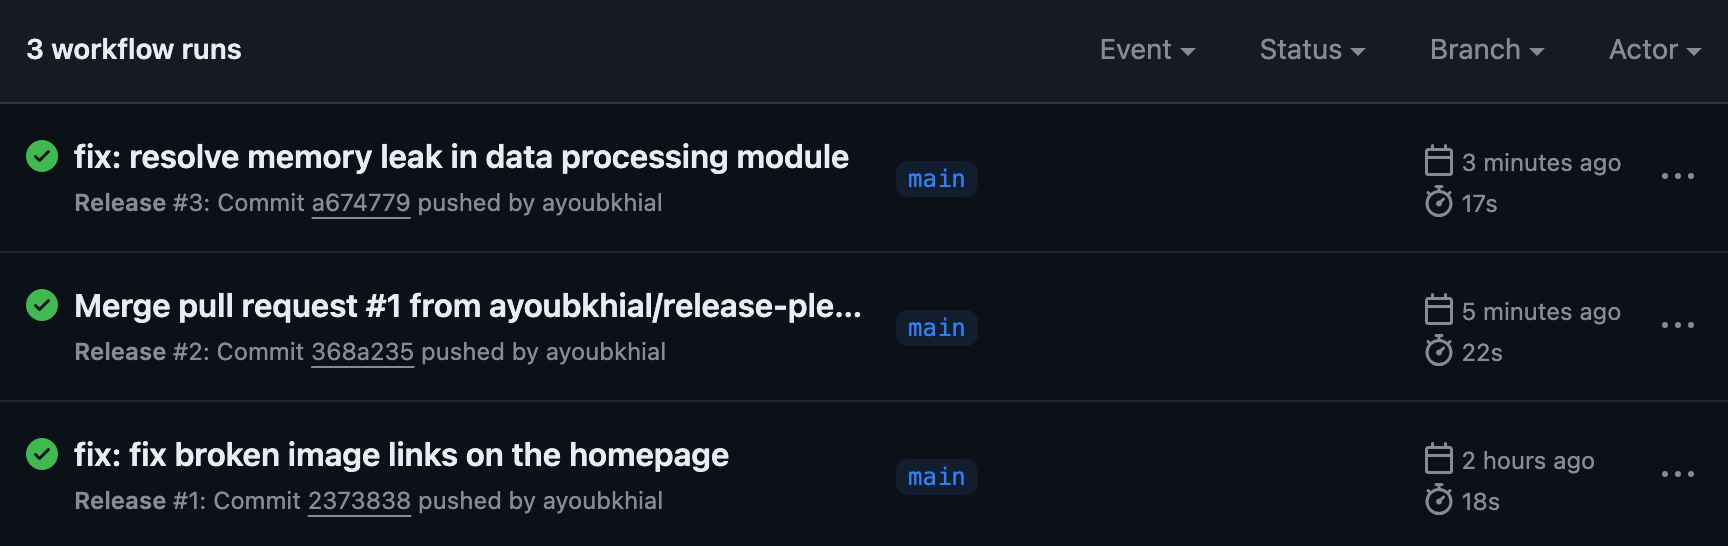The width and height of the screenshot is (1728, 546).
Task: Click stopwatch icon beside 22s duration
Action: [1438, 351]
